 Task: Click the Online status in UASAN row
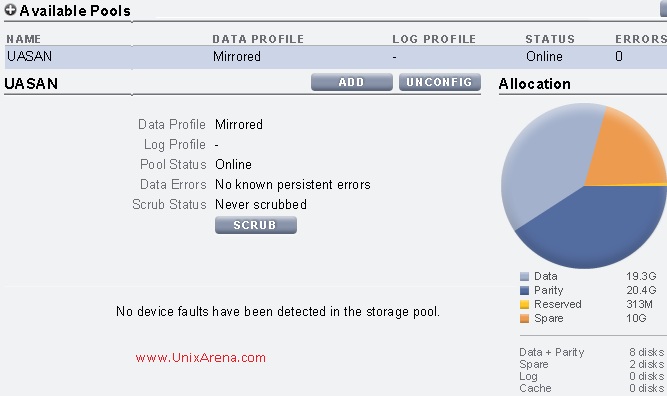(544, 57)
